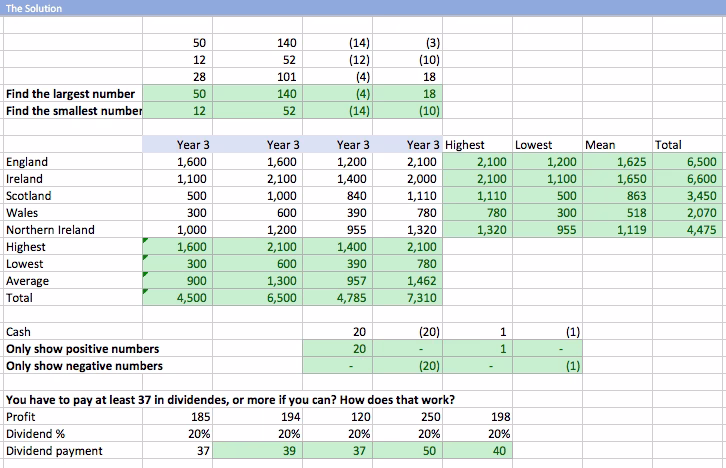726x468 pixels.
Task: Select the Total column header after Mean
Action: pyautogui.click(x=668, y=145)
